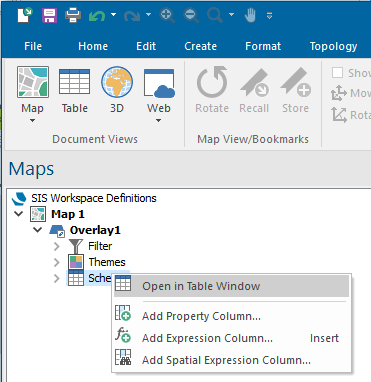Switch to the Create ribbon tab
The height and width of the screenshot is (382, 371).
pos(200,46)
